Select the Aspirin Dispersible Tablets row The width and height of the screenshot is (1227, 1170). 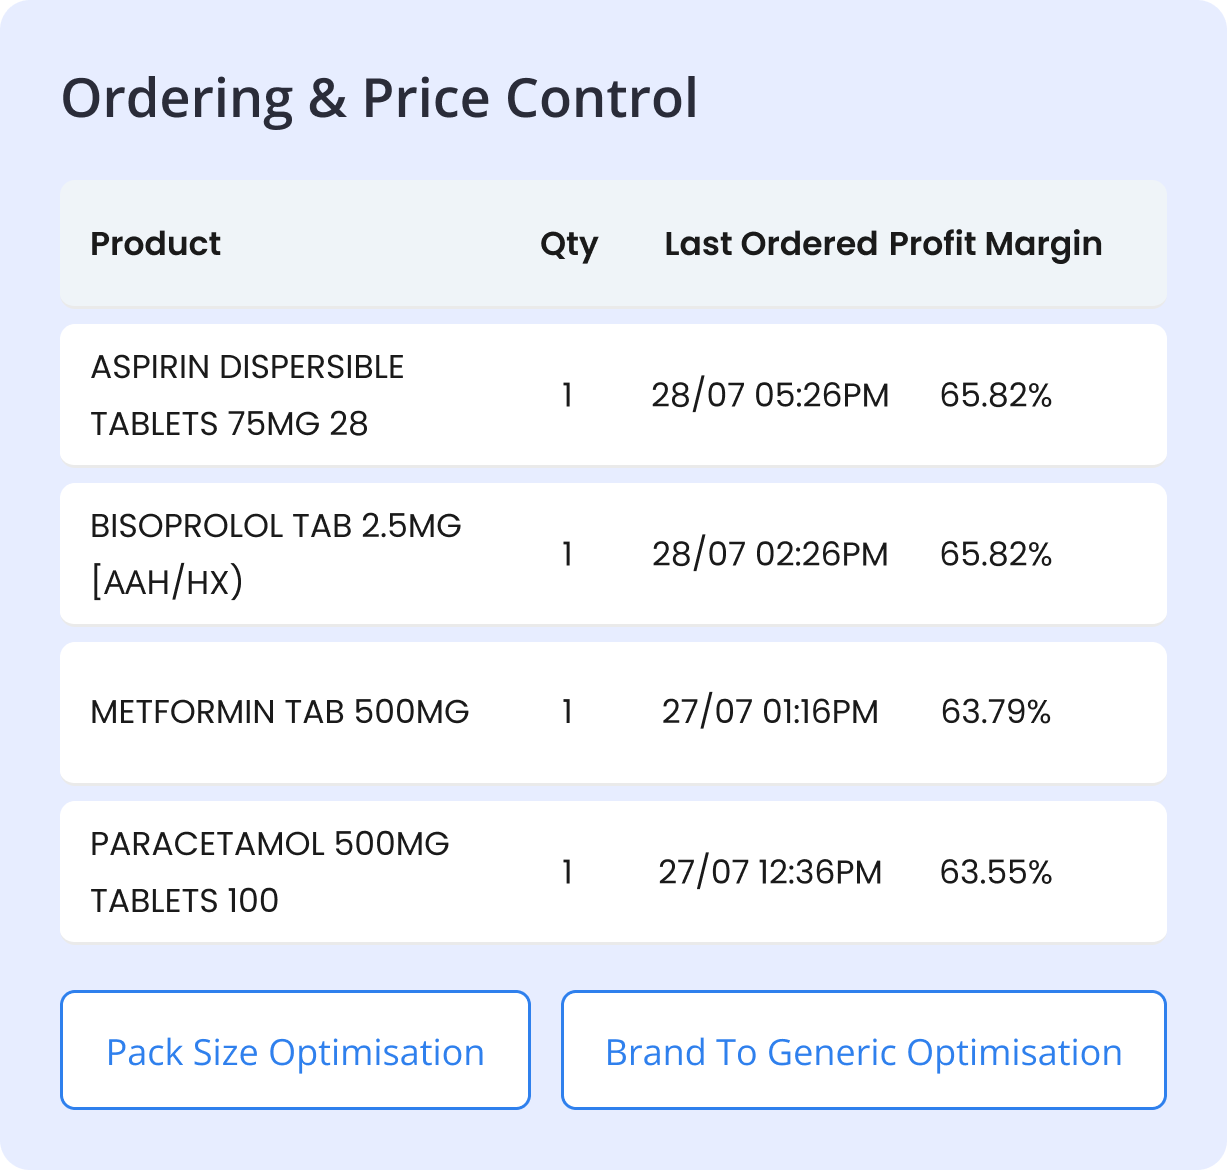coord(247,395)
